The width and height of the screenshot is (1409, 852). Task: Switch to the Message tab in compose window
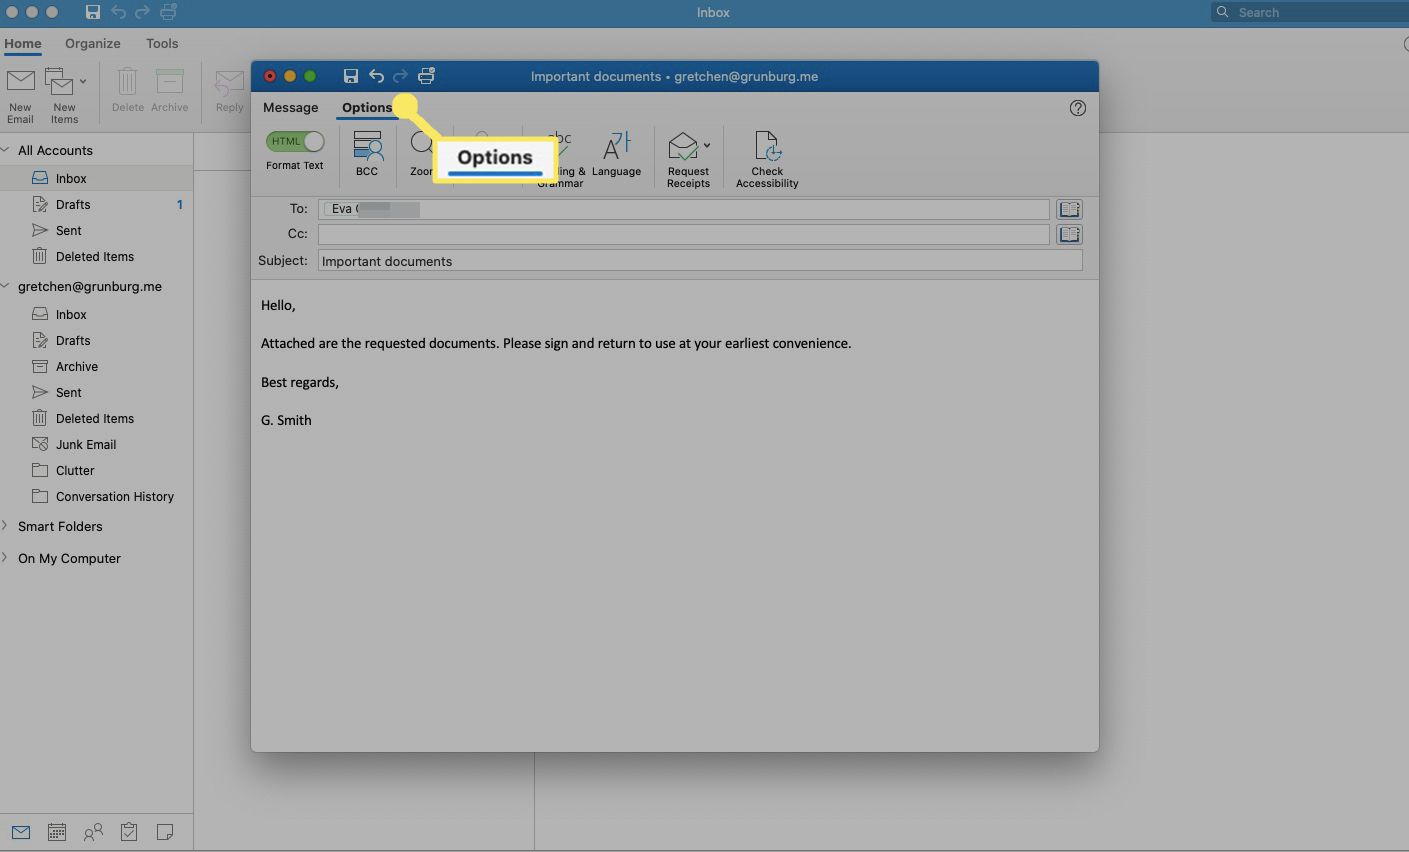pyautogui.click(x=290, y=107)
